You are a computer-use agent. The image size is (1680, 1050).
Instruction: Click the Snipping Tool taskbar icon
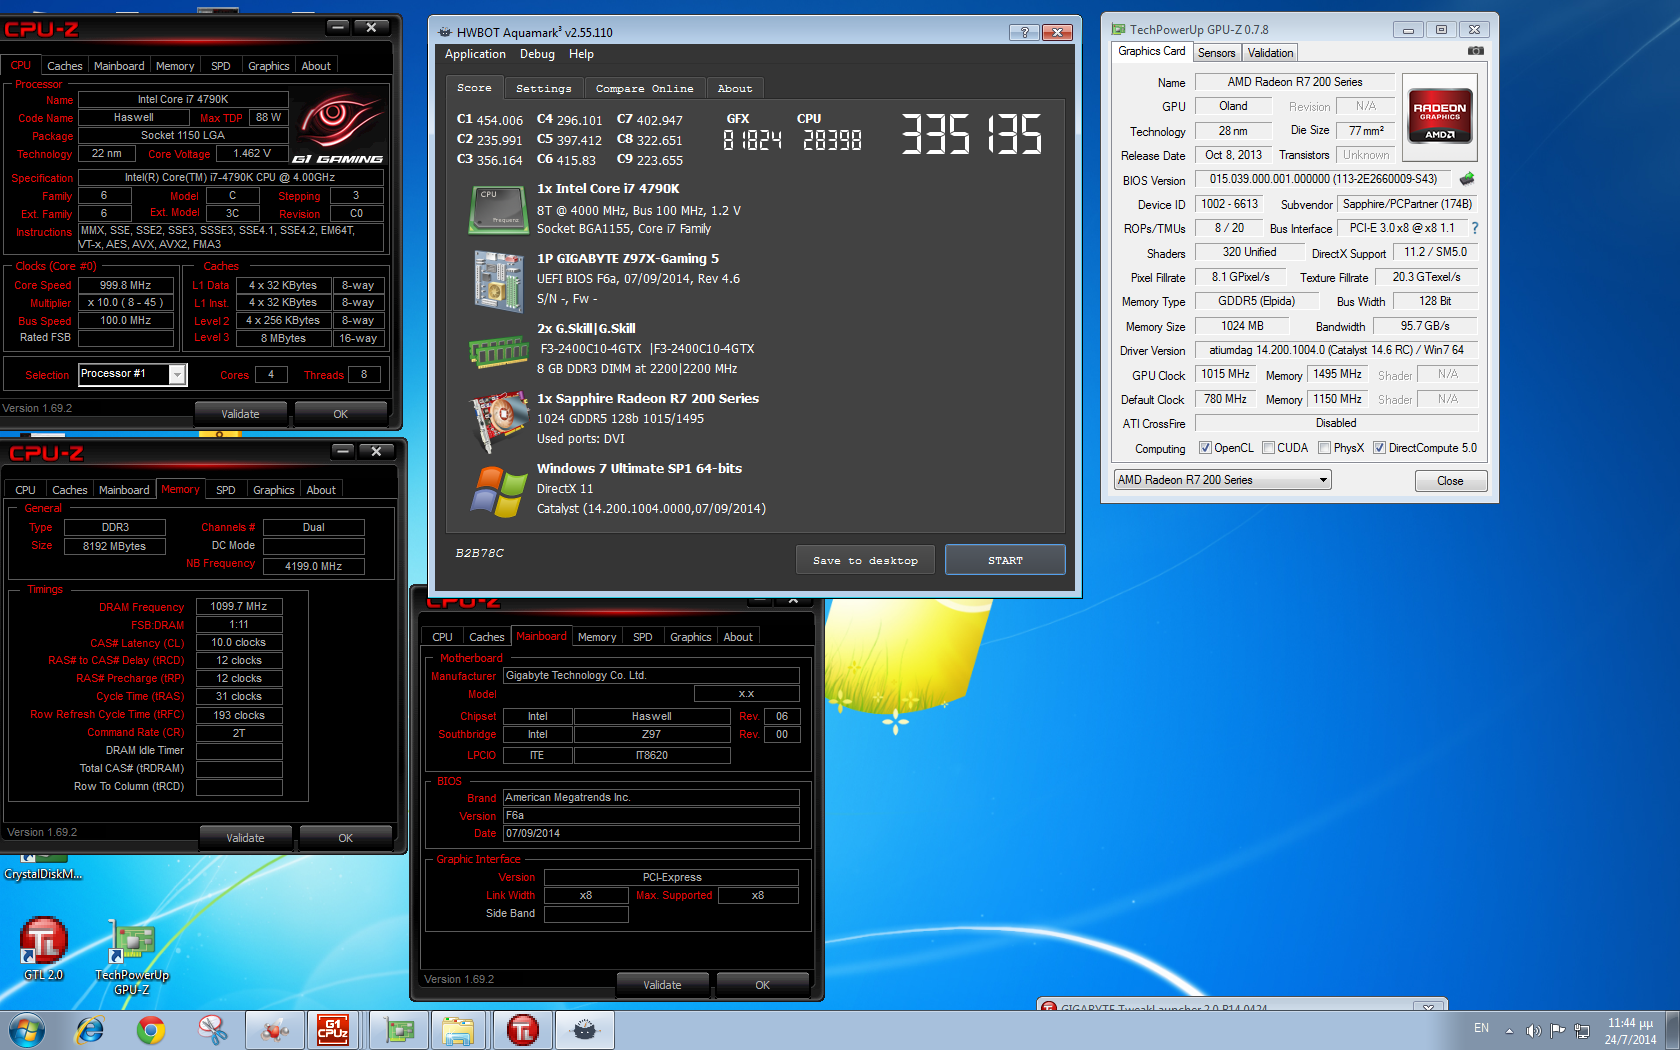[x=212, y=1030]
